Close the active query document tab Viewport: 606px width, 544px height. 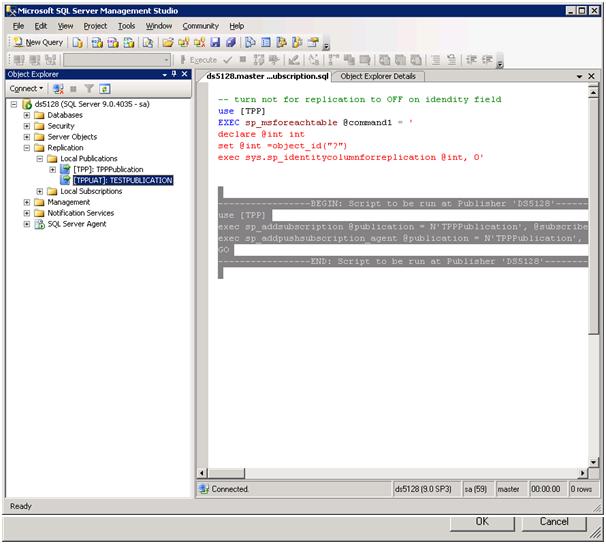591,76
